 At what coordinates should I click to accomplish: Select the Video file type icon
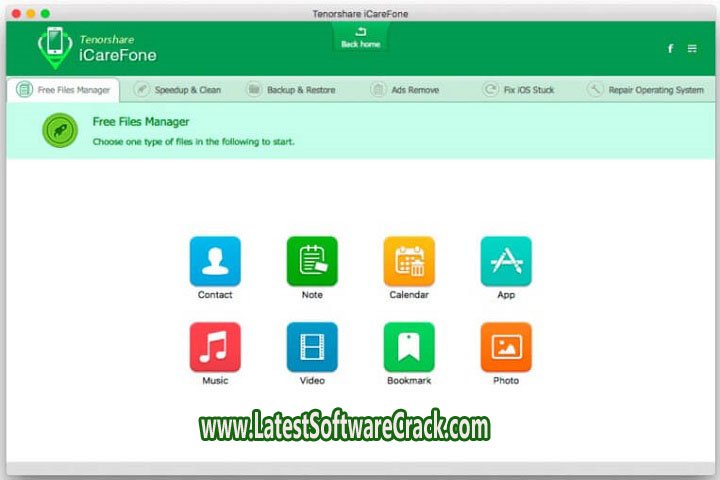(312, 347)
